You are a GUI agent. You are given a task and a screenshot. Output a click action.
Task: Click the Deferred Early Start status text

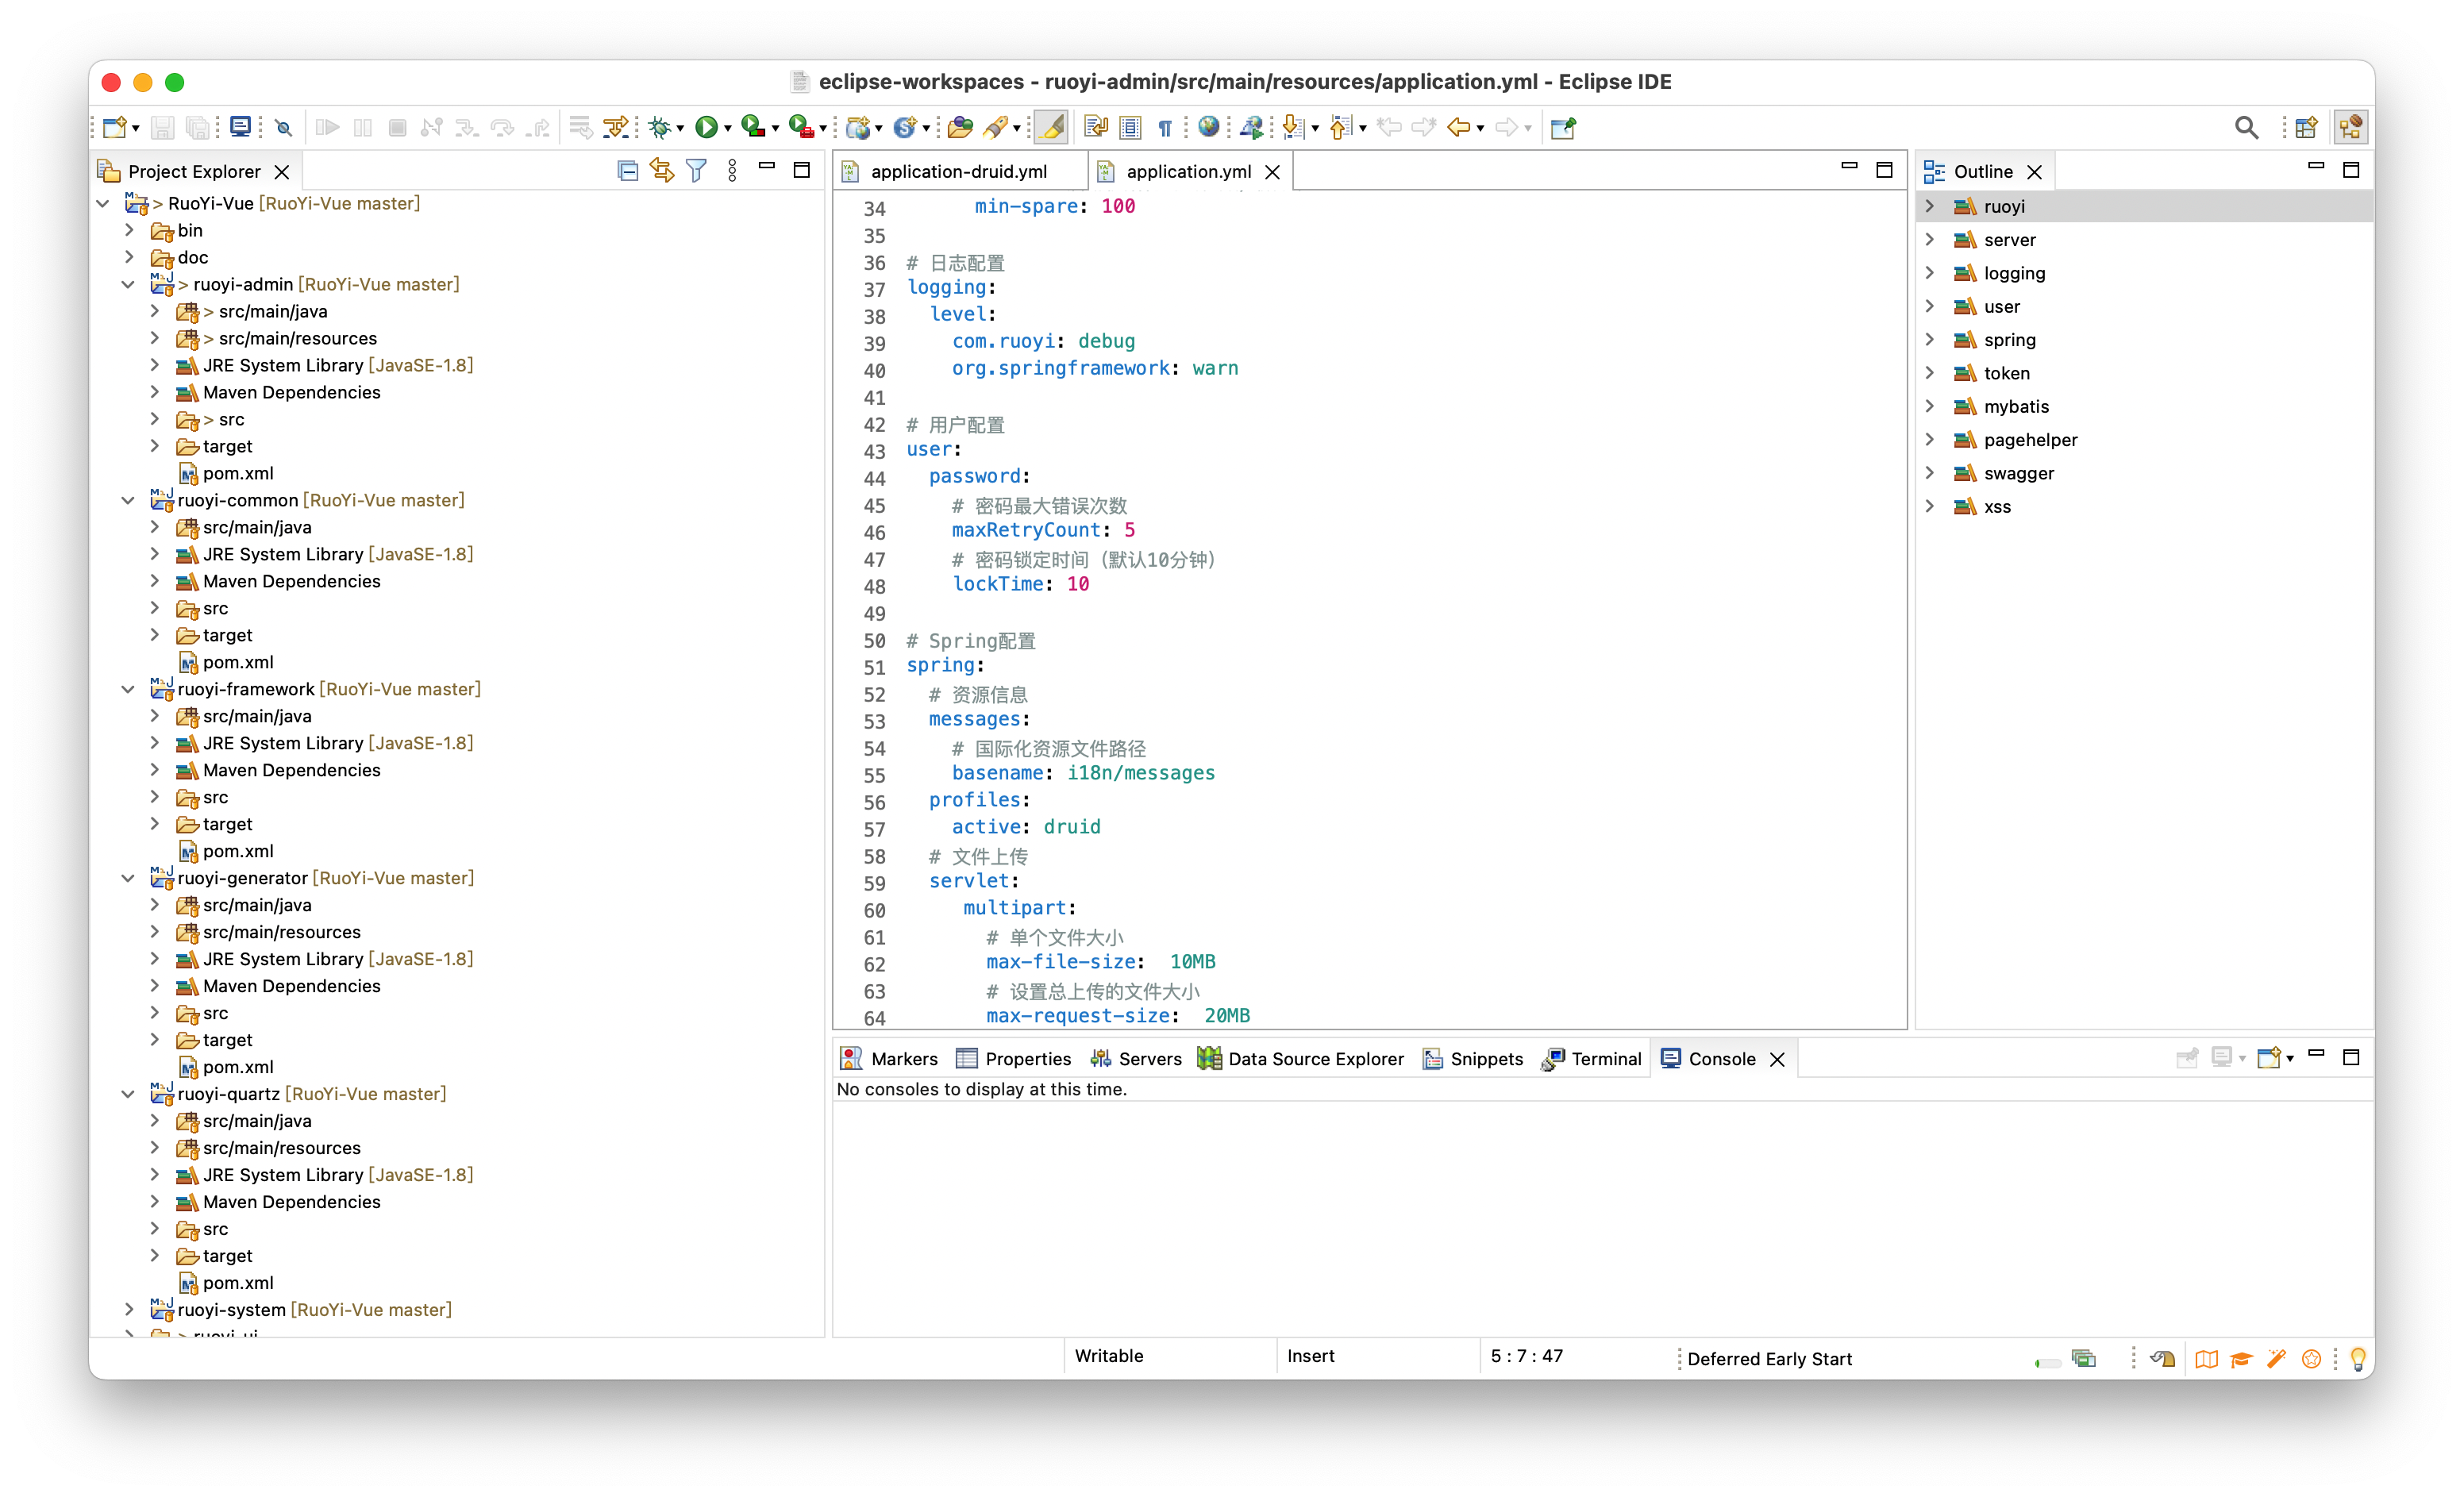[x=1769, y=1359]
